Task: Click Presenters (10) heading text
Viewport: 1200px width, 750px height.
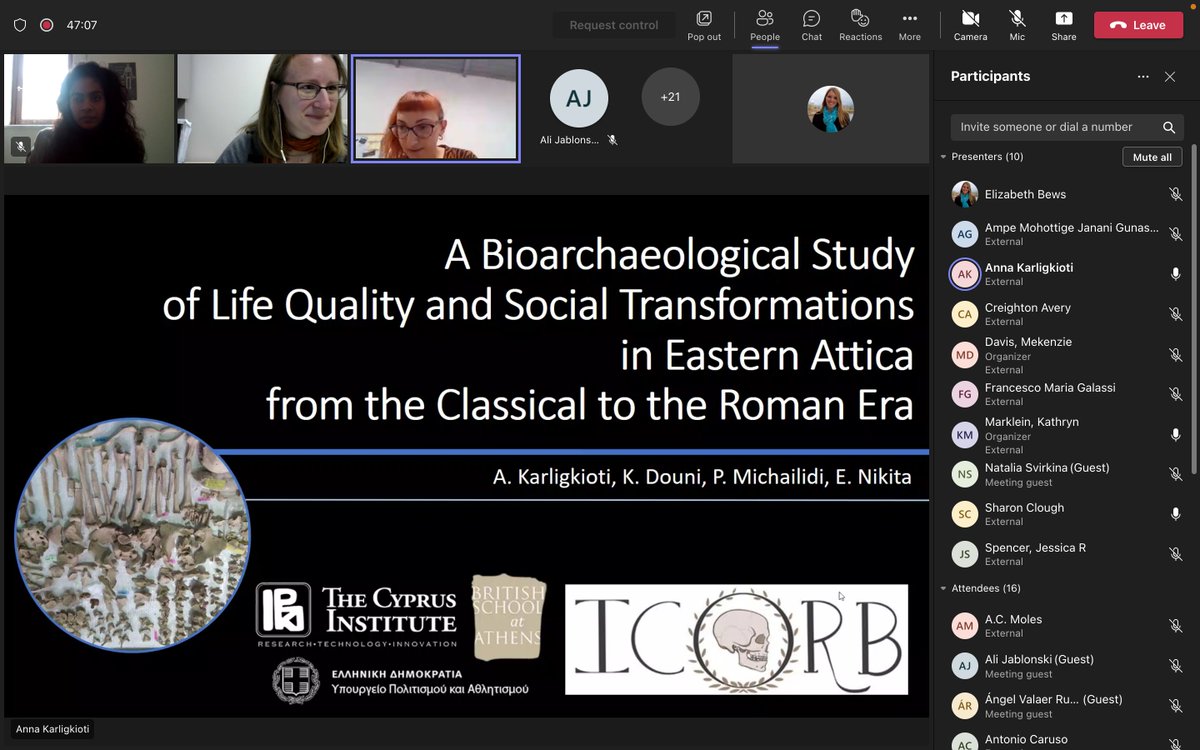Action: point(987,157)
